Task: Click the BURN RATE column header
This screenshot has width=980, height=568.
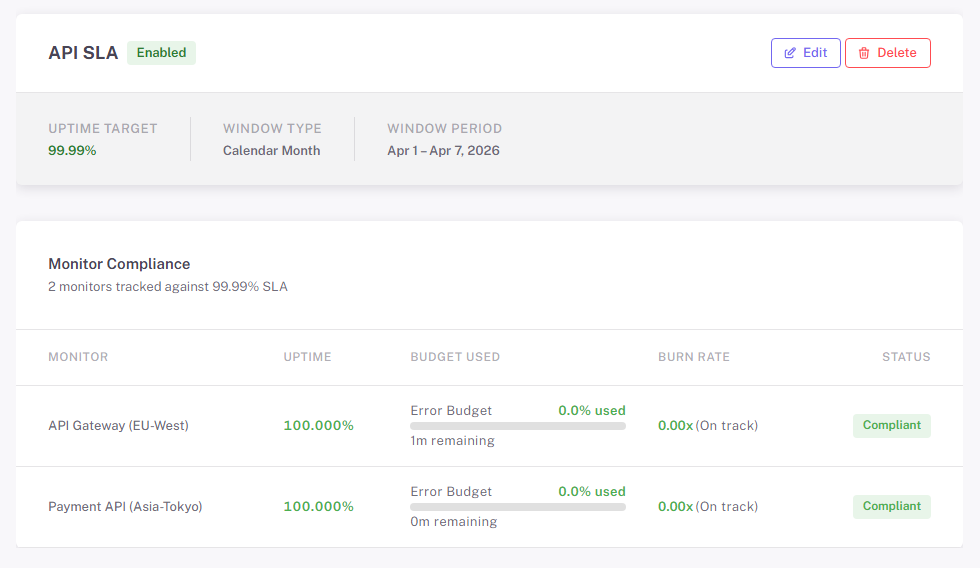Action: tap(693, 357)
